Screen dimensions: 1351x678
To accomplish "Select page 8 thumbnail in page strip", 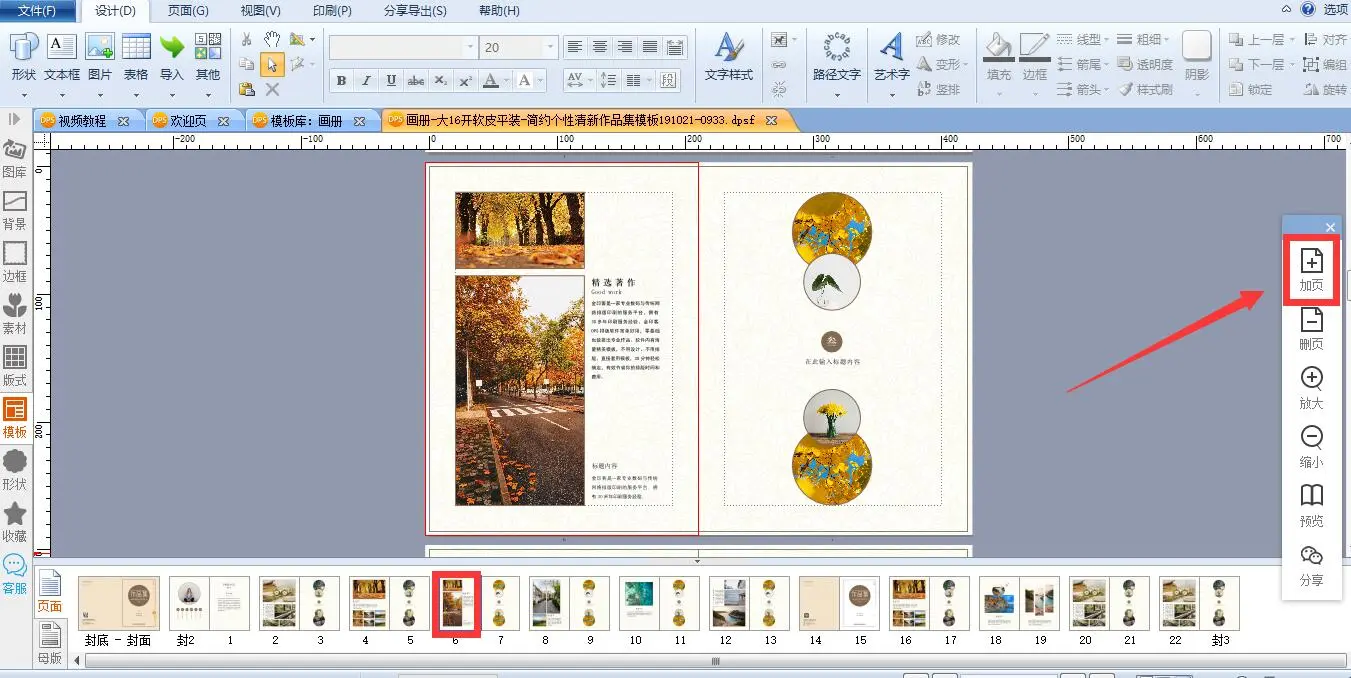I will (544, 603).
